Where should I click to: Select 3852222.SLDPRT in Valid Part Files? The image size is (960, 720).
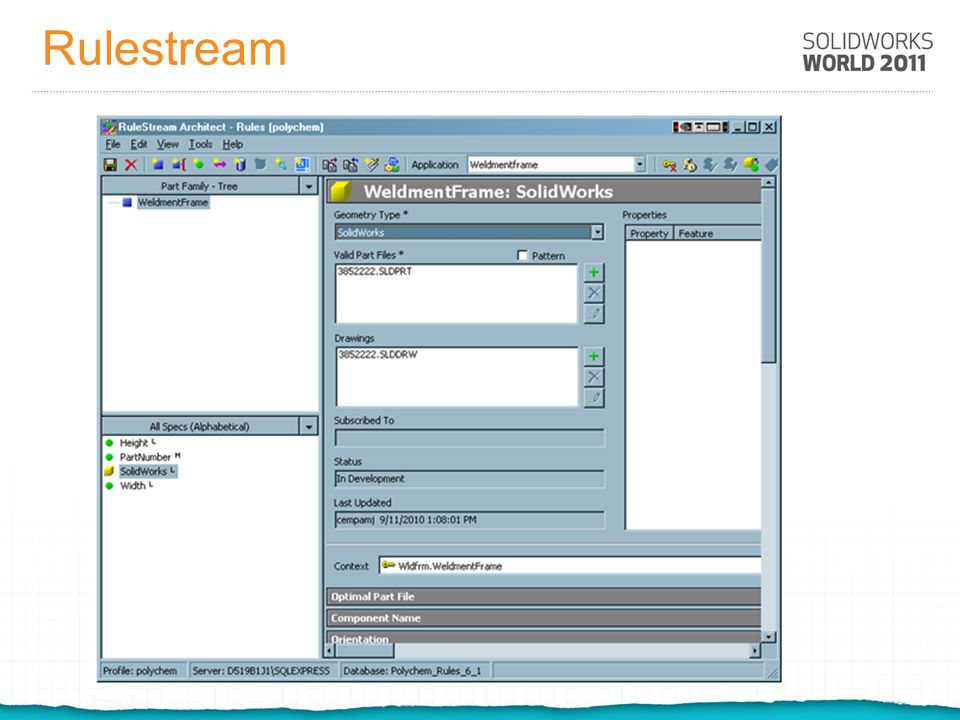375,271
